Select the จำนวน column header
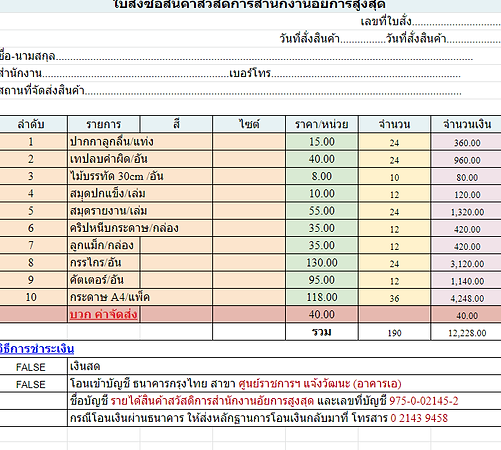The image size is (501, 450). coord(394,124)
